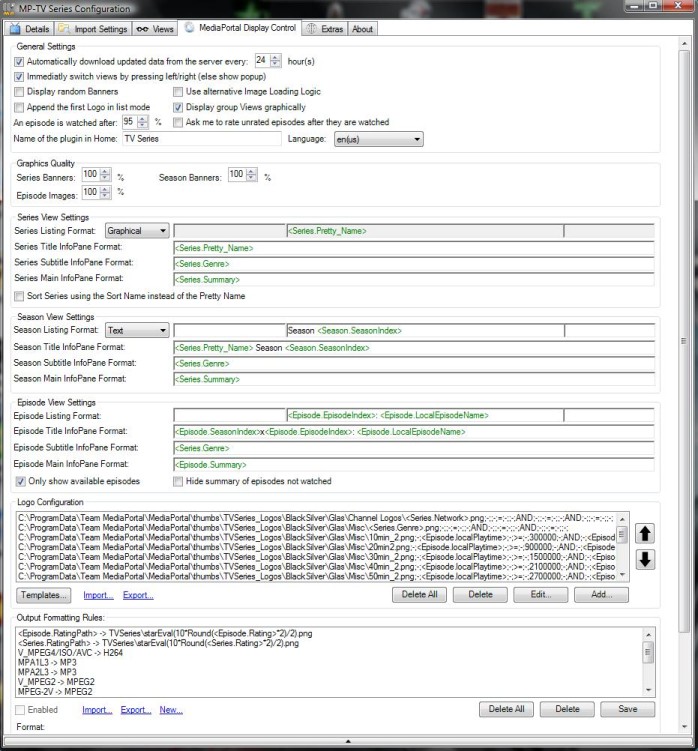Screen dimensions: 698x751
Task: Click Series Title InfoPane Format field
Action: (x=414, y=248)
